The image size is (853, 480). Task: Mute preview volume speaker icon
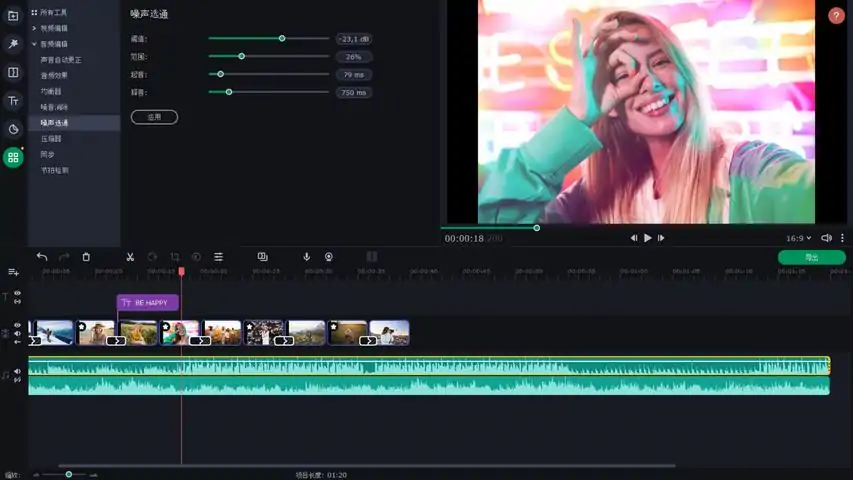[x=826, y=238]
